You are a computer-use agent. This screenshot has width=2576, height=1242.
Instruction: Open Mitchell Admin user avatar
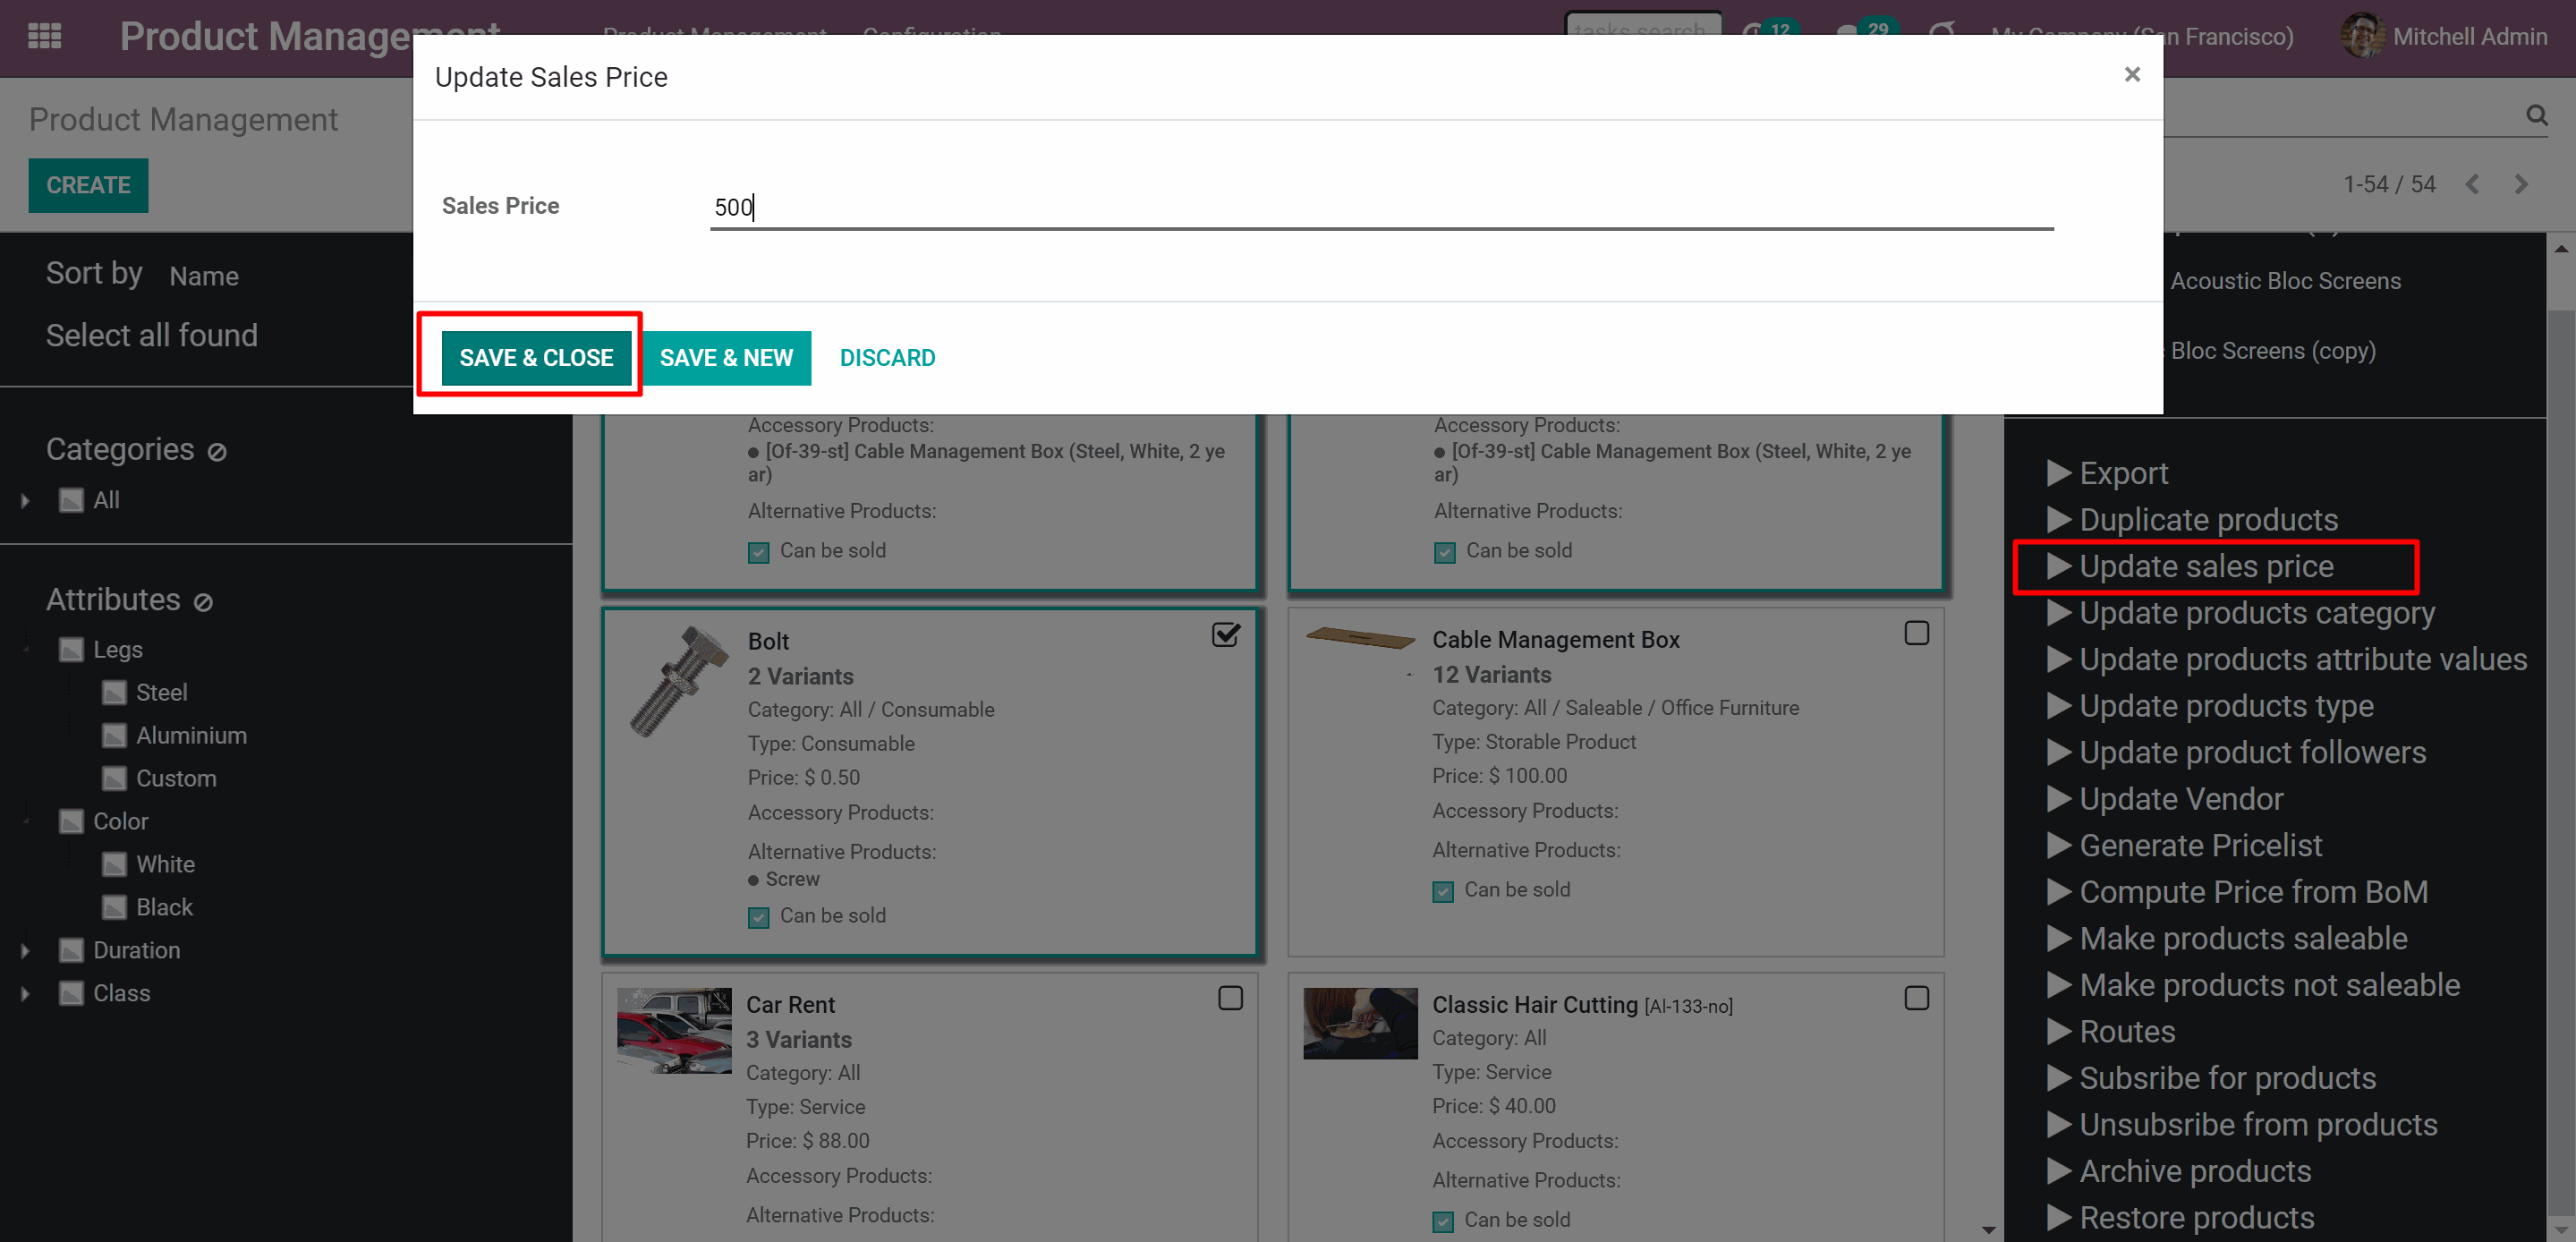(2361, 36)
